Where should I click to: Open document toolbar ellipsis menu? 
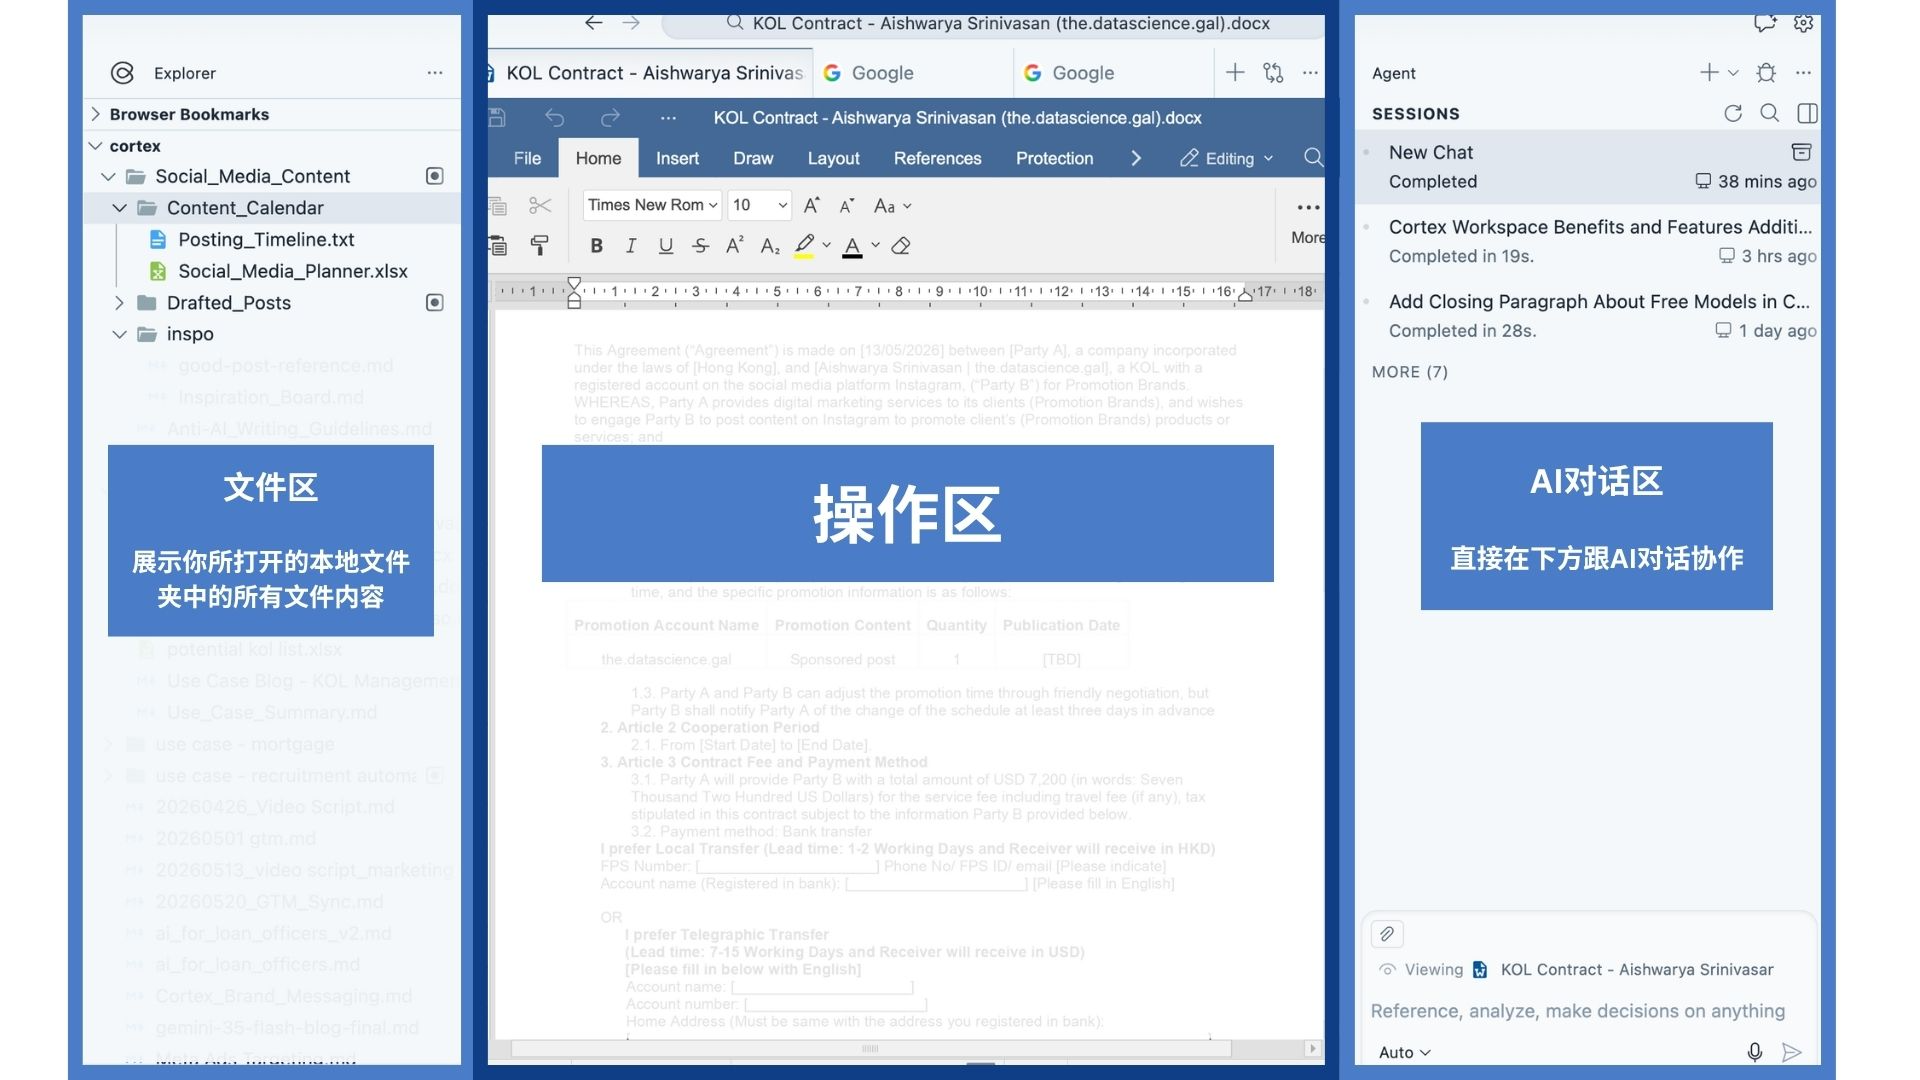(x=668, y=118)
